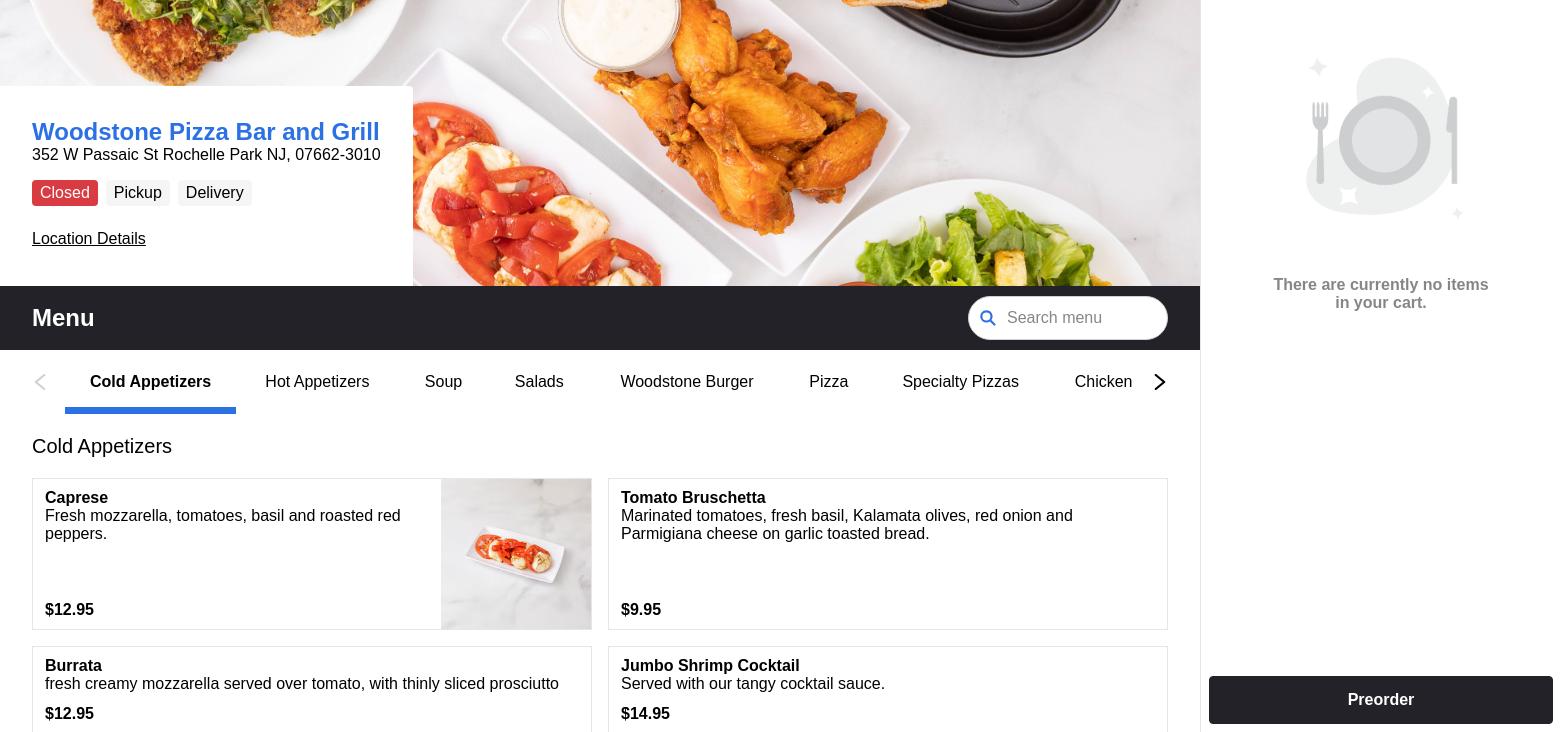Open the Caprese dish thumbnail photo

[x=516, y=554]
